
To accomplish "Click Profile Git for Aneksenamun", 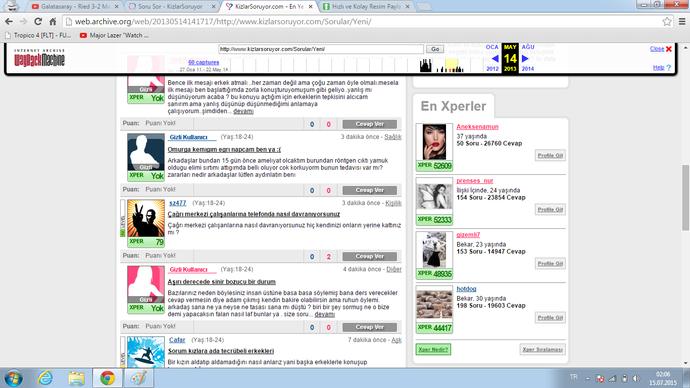I will tap(550, 155).
